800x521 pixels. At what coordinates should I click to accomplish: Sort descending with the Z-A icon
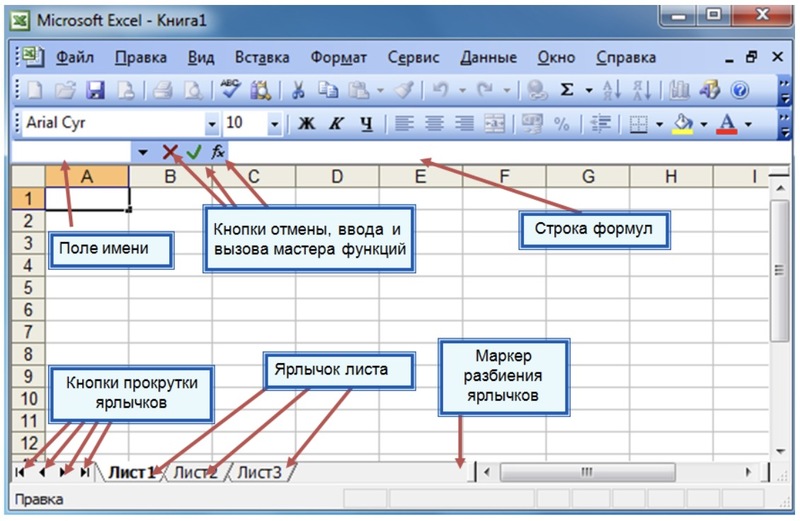(x=642, y=90)
